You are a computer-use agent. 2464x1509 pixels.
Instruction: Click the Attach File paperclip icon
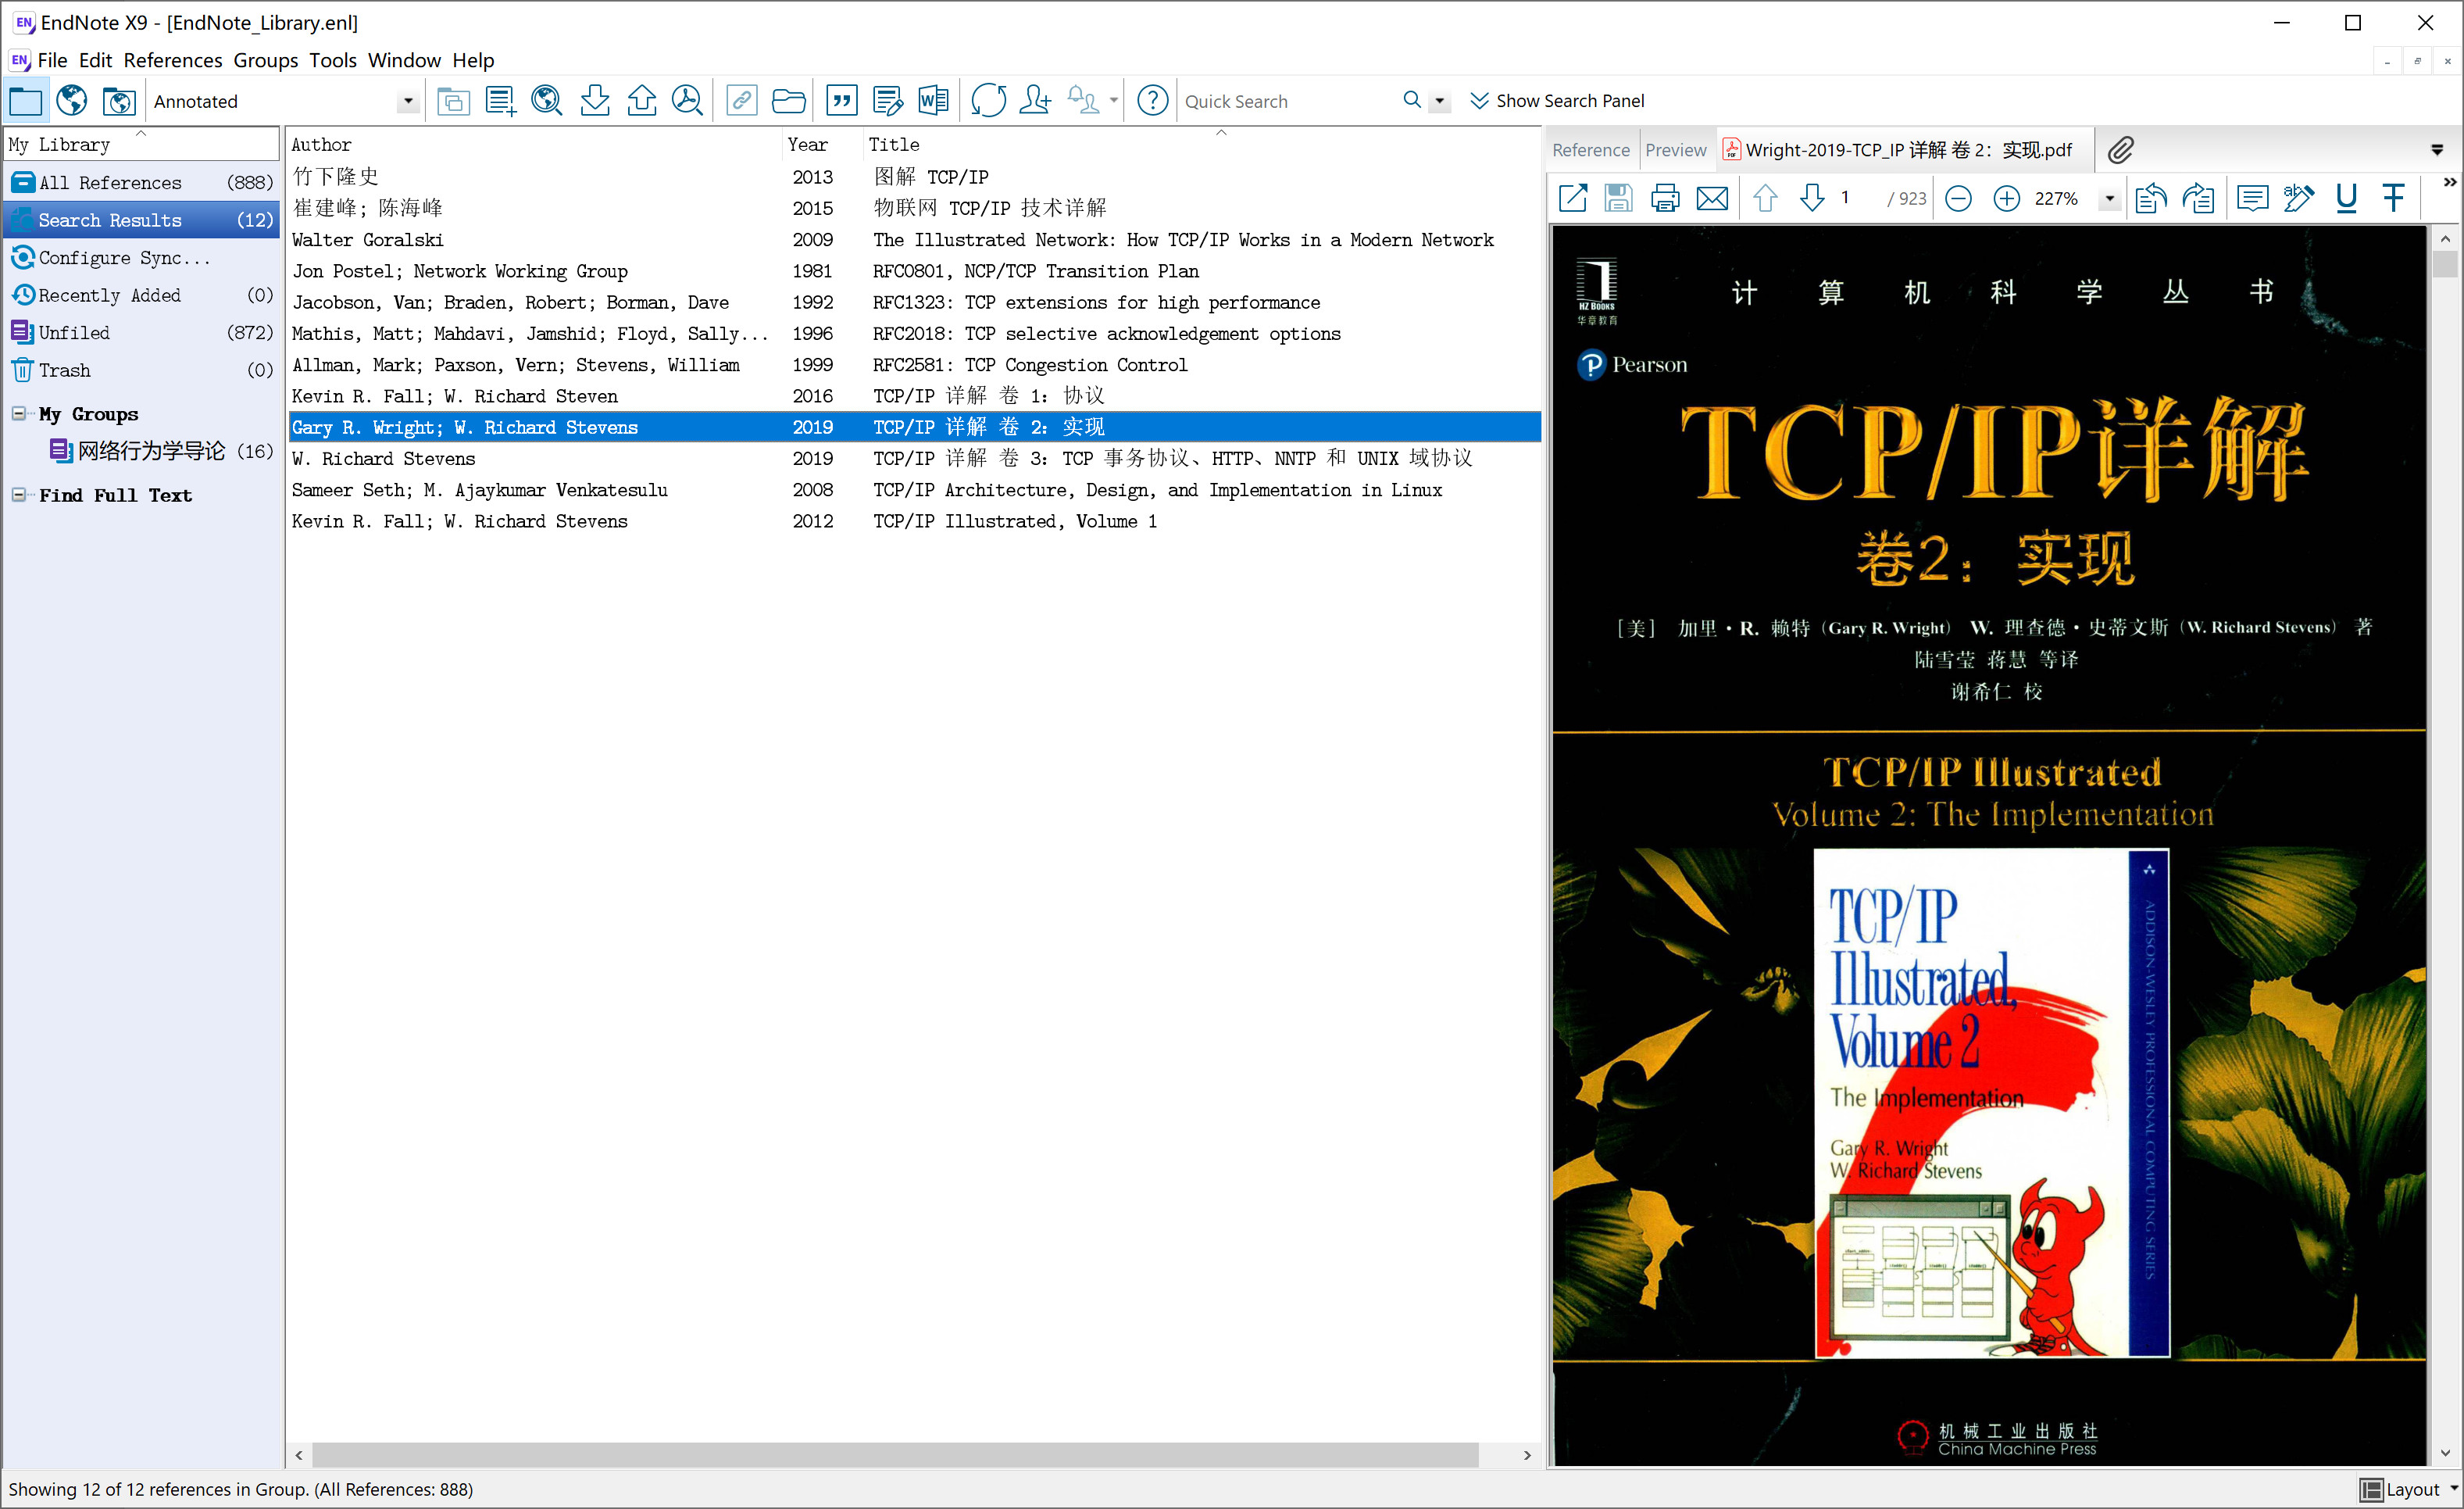pos(2121,150)
